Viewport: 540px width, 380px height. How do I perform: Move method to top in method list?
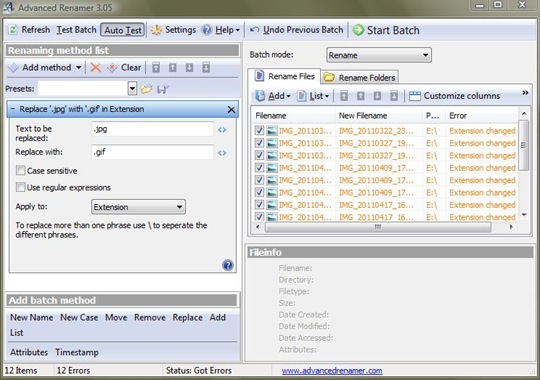(156, 68)
